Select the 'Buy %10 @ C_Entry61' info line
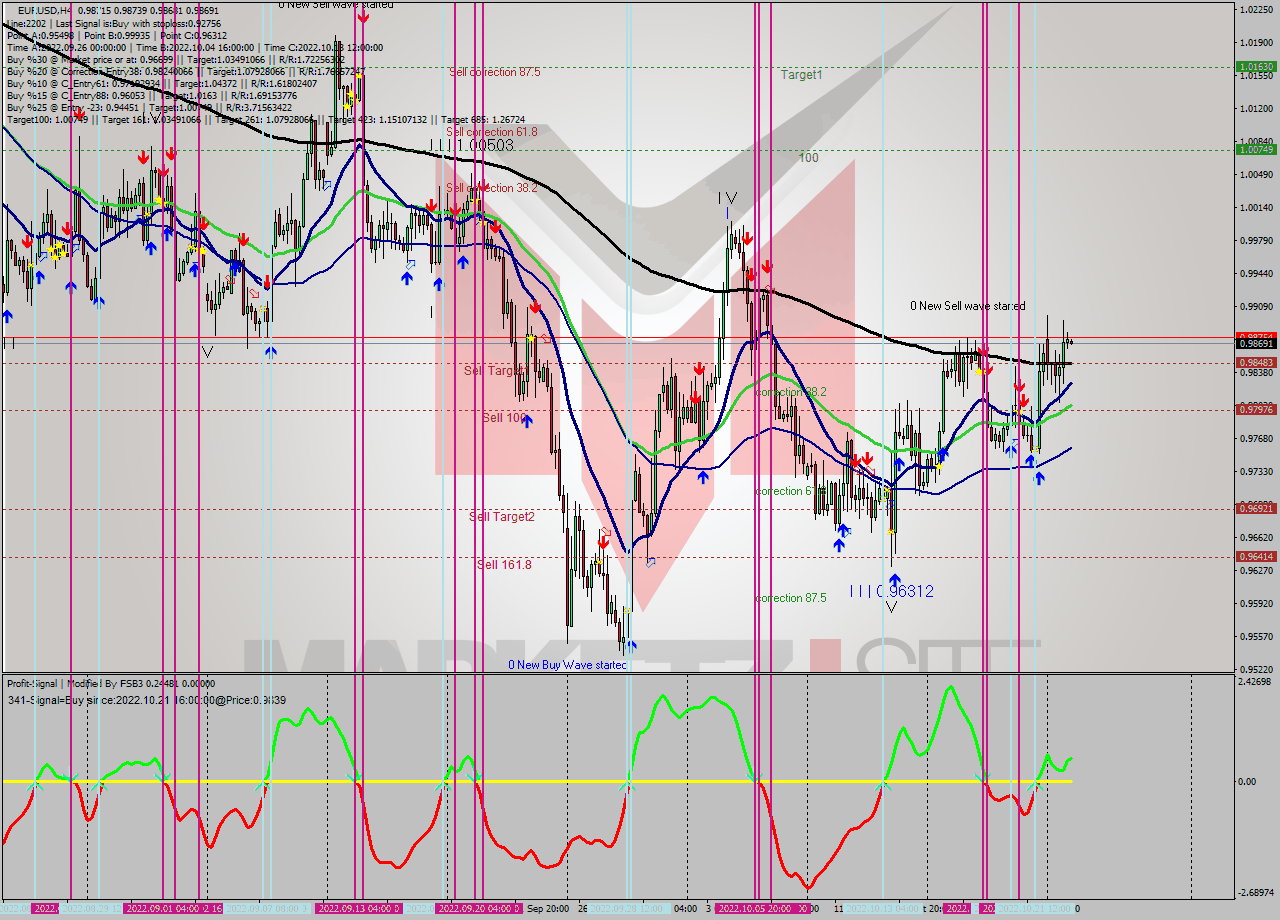 tap(162, 83)
